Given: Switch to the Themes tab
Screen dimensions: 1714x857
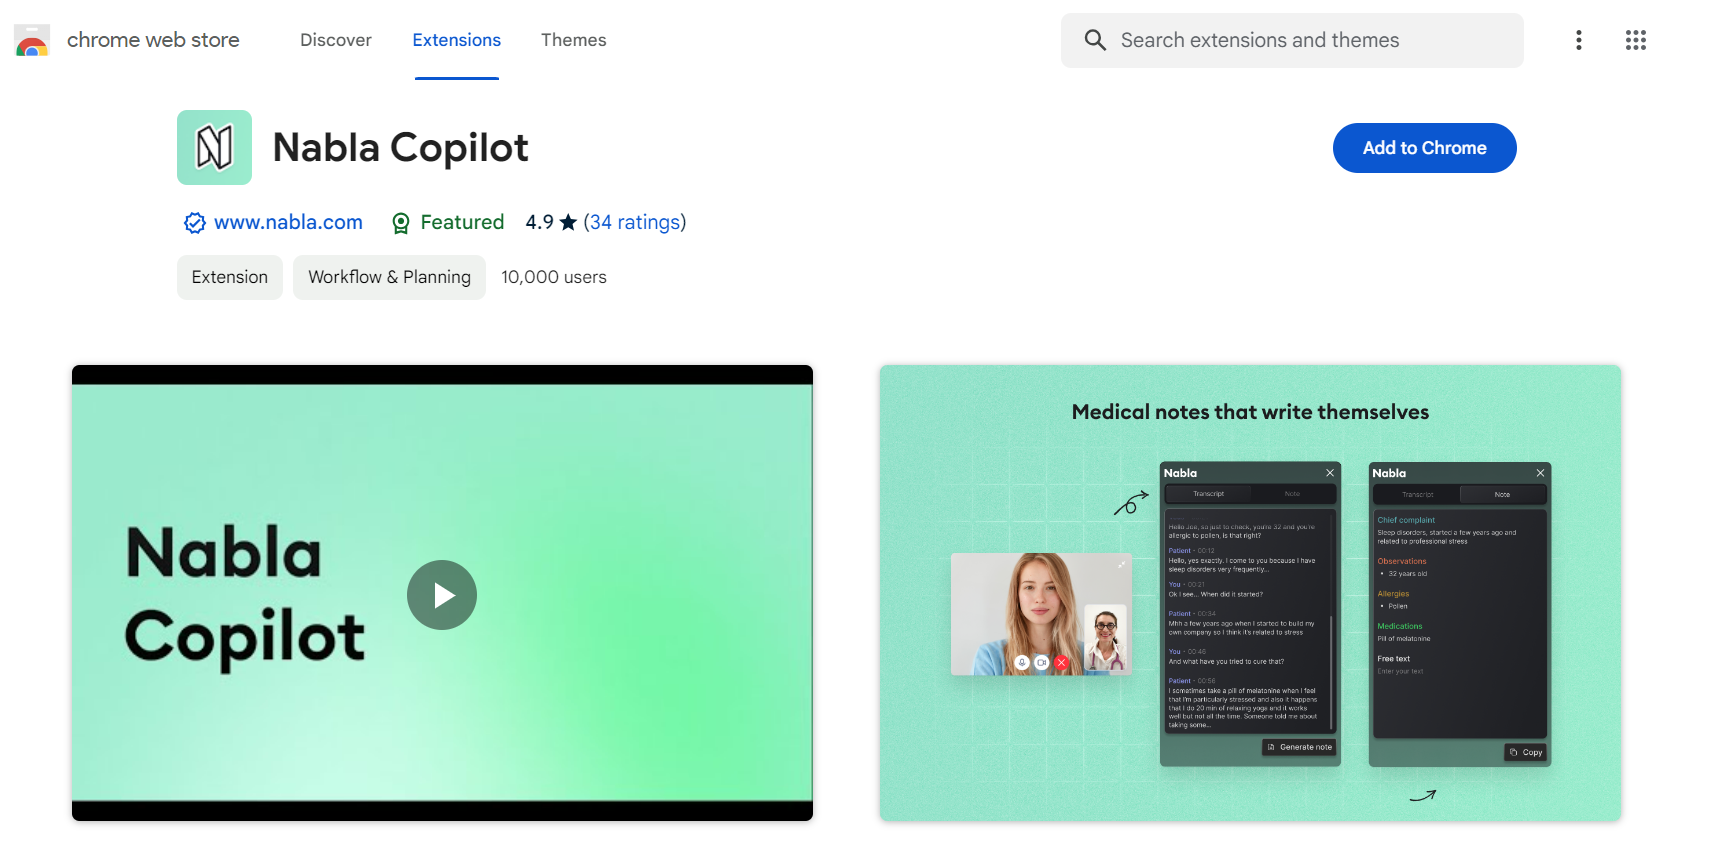Looking at the screenshot, I should (x=574, y=40).
